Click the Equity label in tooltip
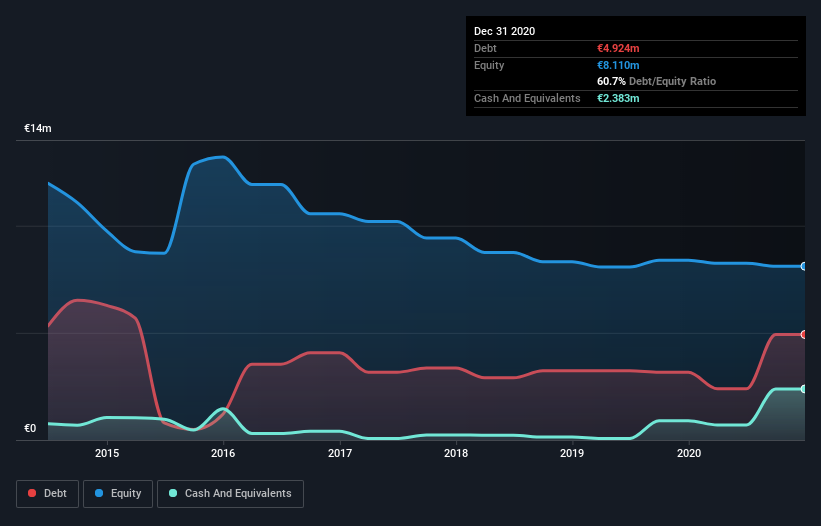This screenshot has width=821, height=526. coord(489,65)
